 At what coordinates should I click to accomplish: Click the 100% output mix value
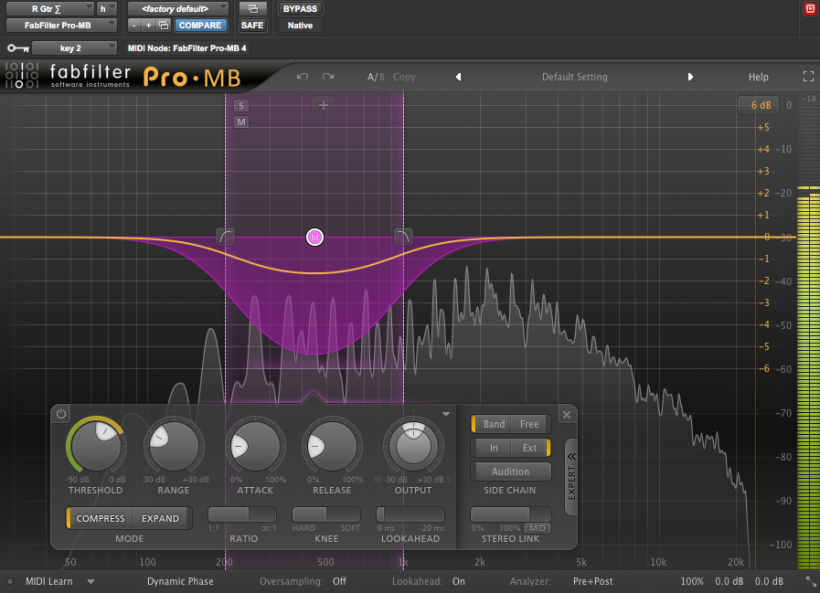point(692,581)
